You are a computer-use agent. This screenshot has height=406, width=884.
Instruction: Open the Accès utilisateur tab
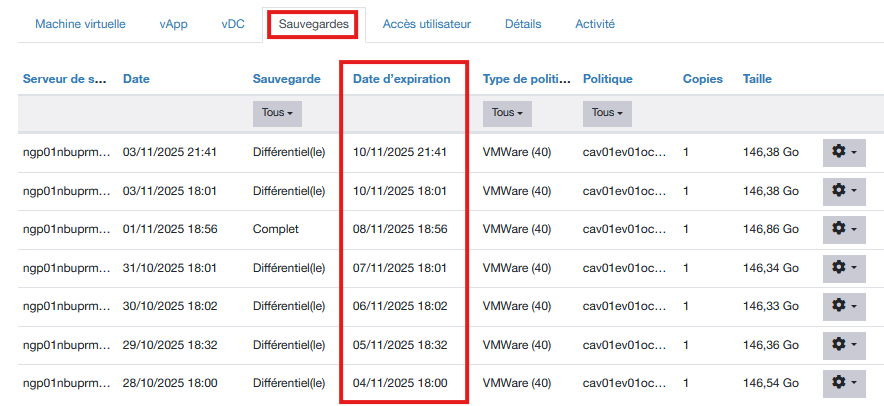click(427, 24)
